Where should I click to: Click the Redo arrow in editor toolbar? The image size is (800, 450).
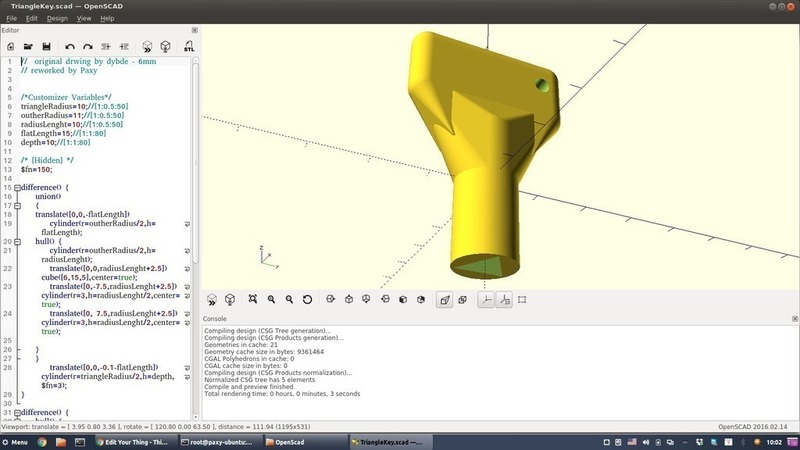click(87, 46)
